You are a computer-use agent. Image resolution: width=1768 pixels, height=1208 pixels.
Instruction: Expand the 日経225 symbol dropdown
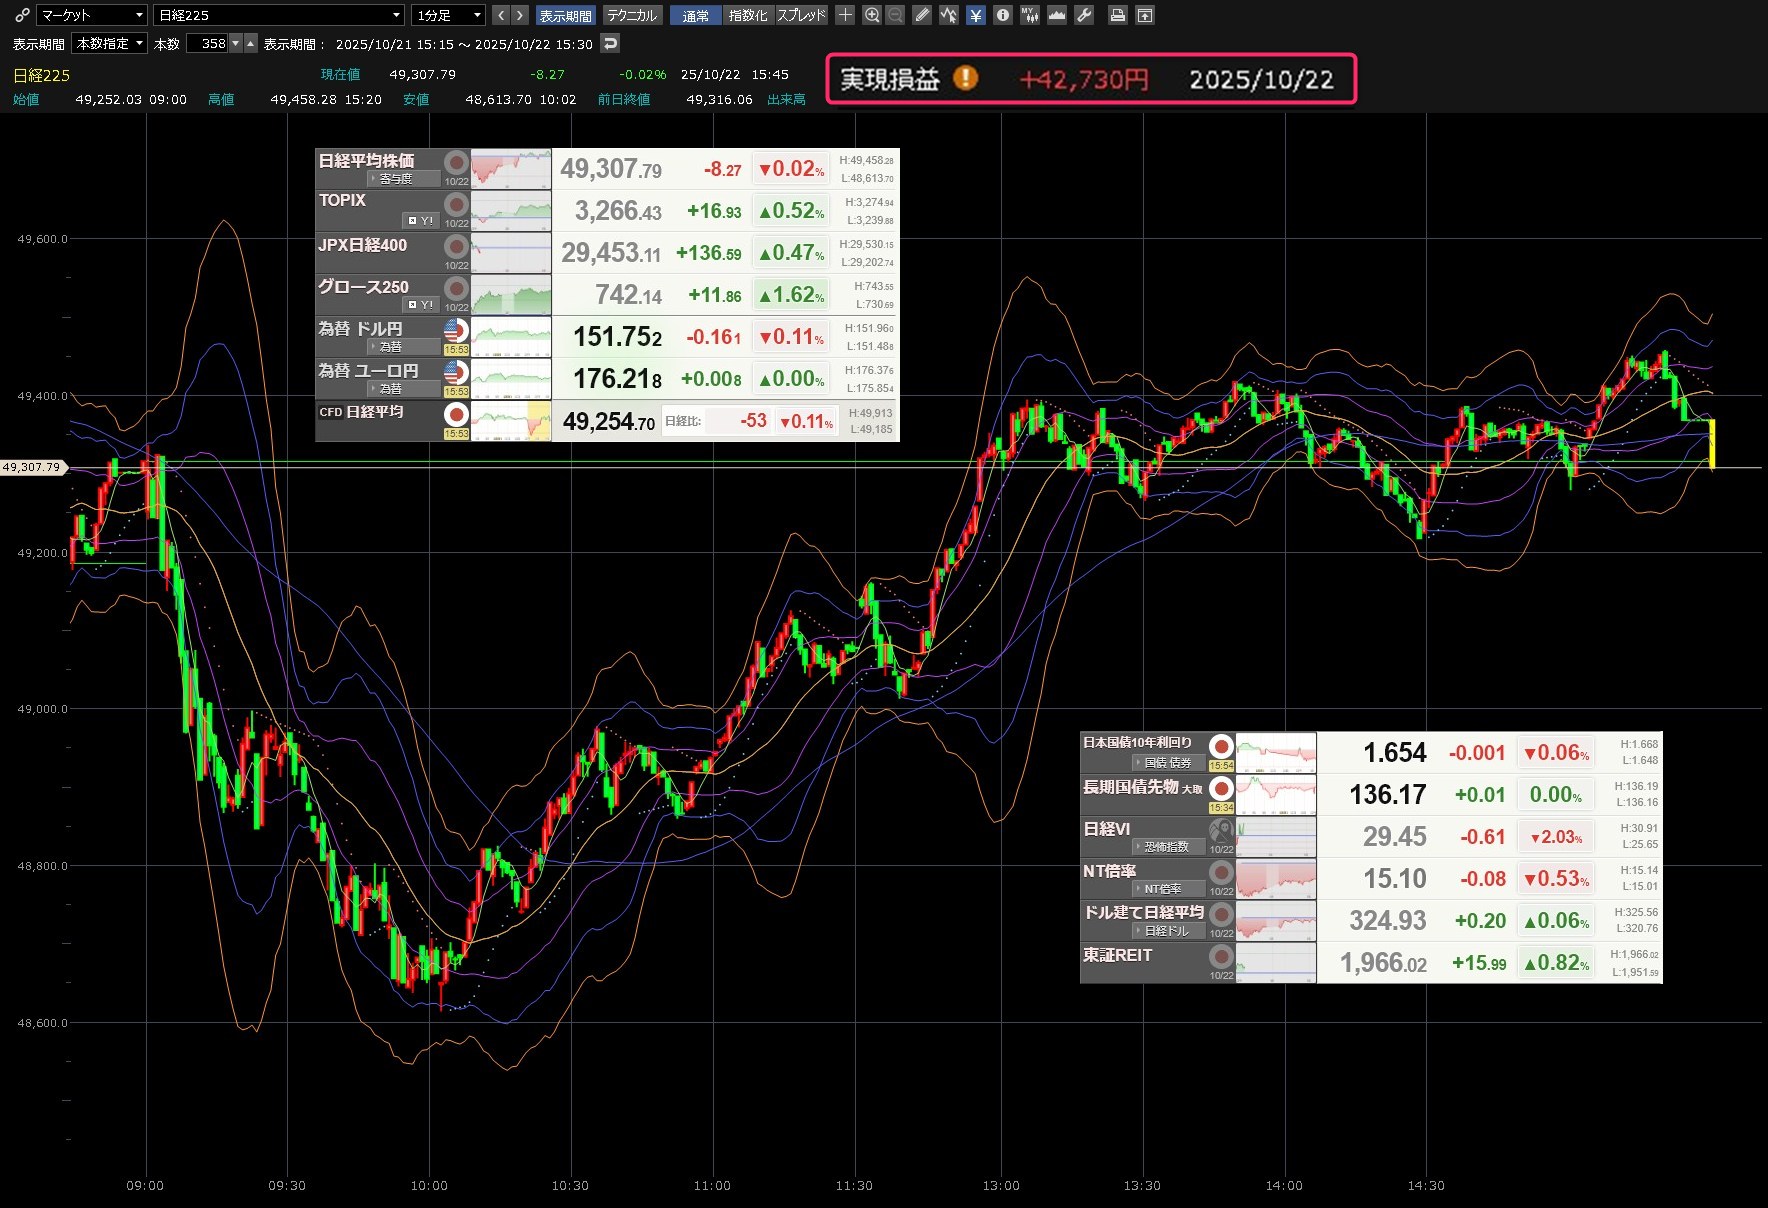(279, 15)
